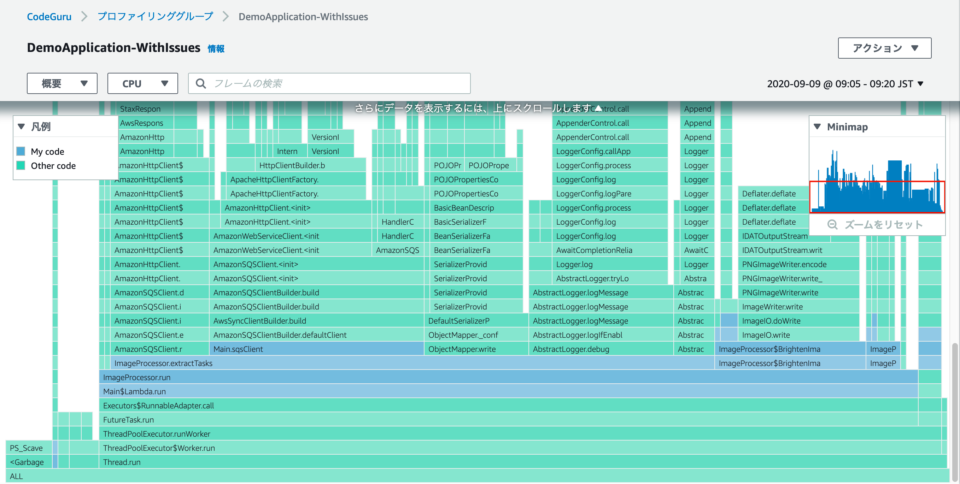Screen dimensions: 960x484
Task: Click the page vertical scrollbar
Action: (956, 410)
